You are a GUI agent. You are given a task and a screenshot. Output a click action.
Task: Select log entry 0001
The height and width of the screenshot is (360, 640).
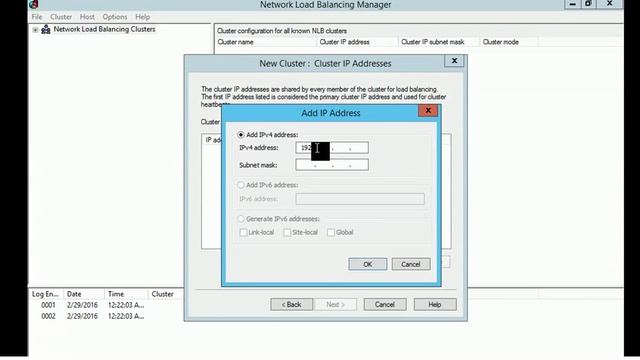pos(48,305)
